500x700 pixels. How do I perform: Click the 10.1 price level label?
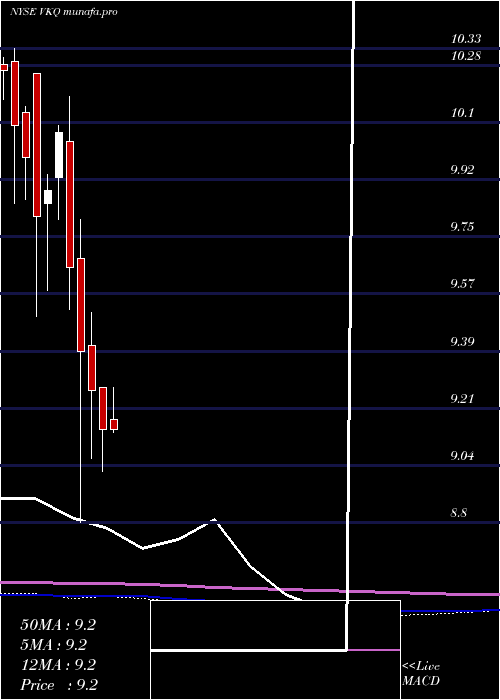(x=462, y=113)
